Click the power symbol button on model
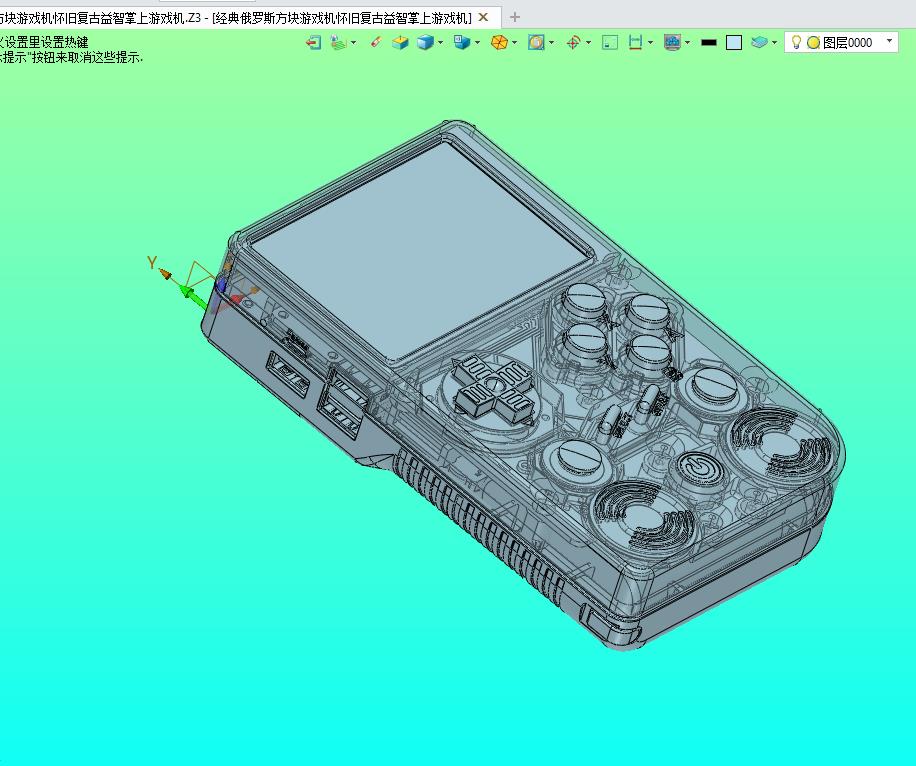Image resolution: width=916 pixels, height=766 pixels. pyautogui.click(x=697, y=467)
